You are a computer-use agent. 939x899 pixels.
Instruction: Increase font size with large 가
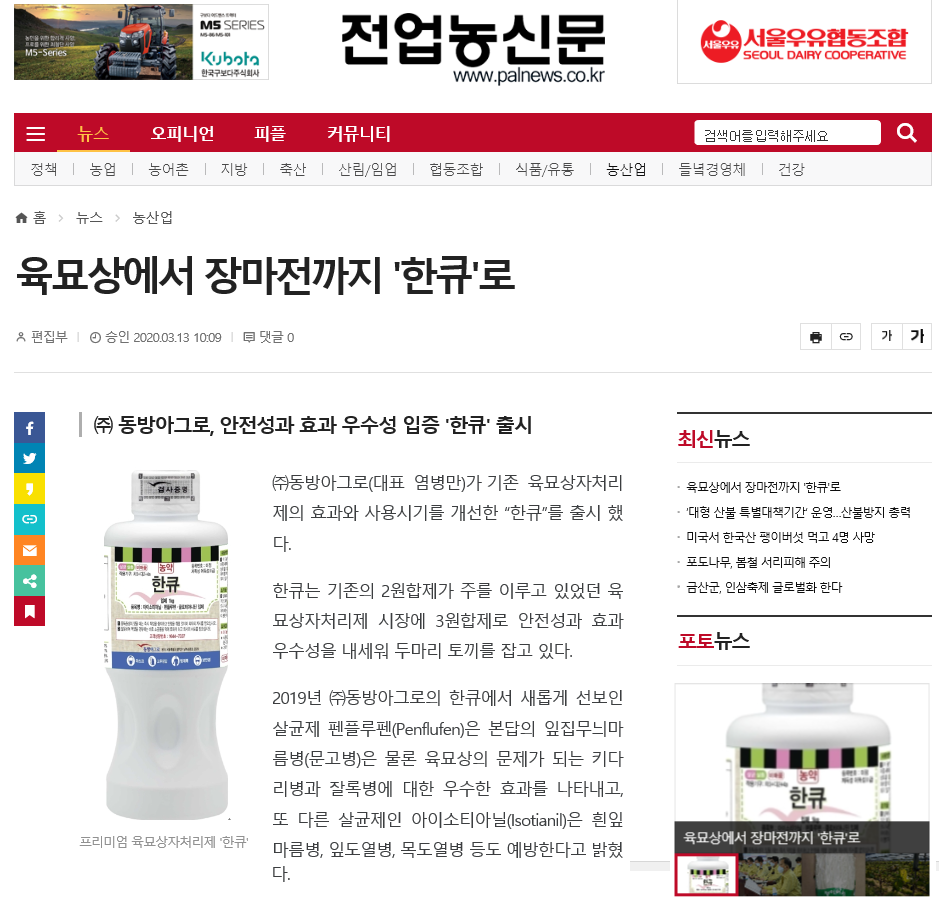click(917, 337)
